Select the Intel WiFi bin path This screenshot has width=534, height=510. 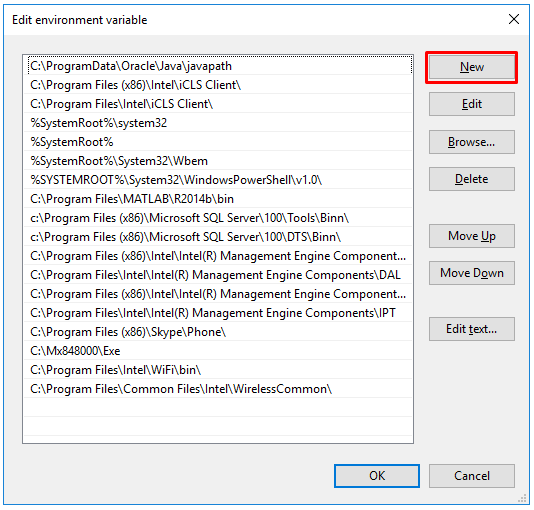point(218,370)
